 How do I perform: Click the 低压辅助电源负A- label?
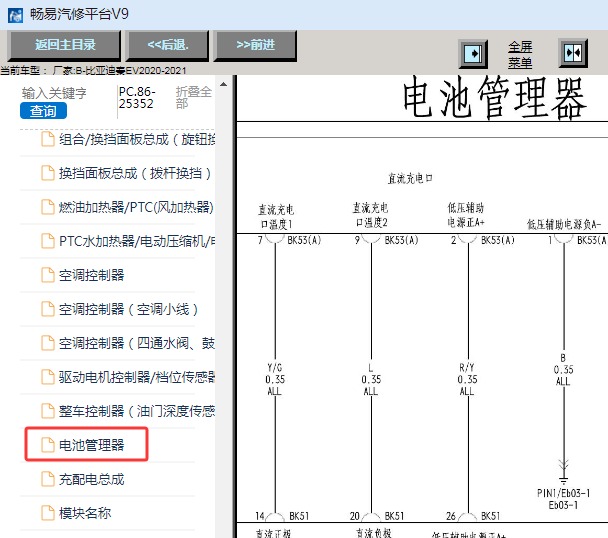(564, 224)
